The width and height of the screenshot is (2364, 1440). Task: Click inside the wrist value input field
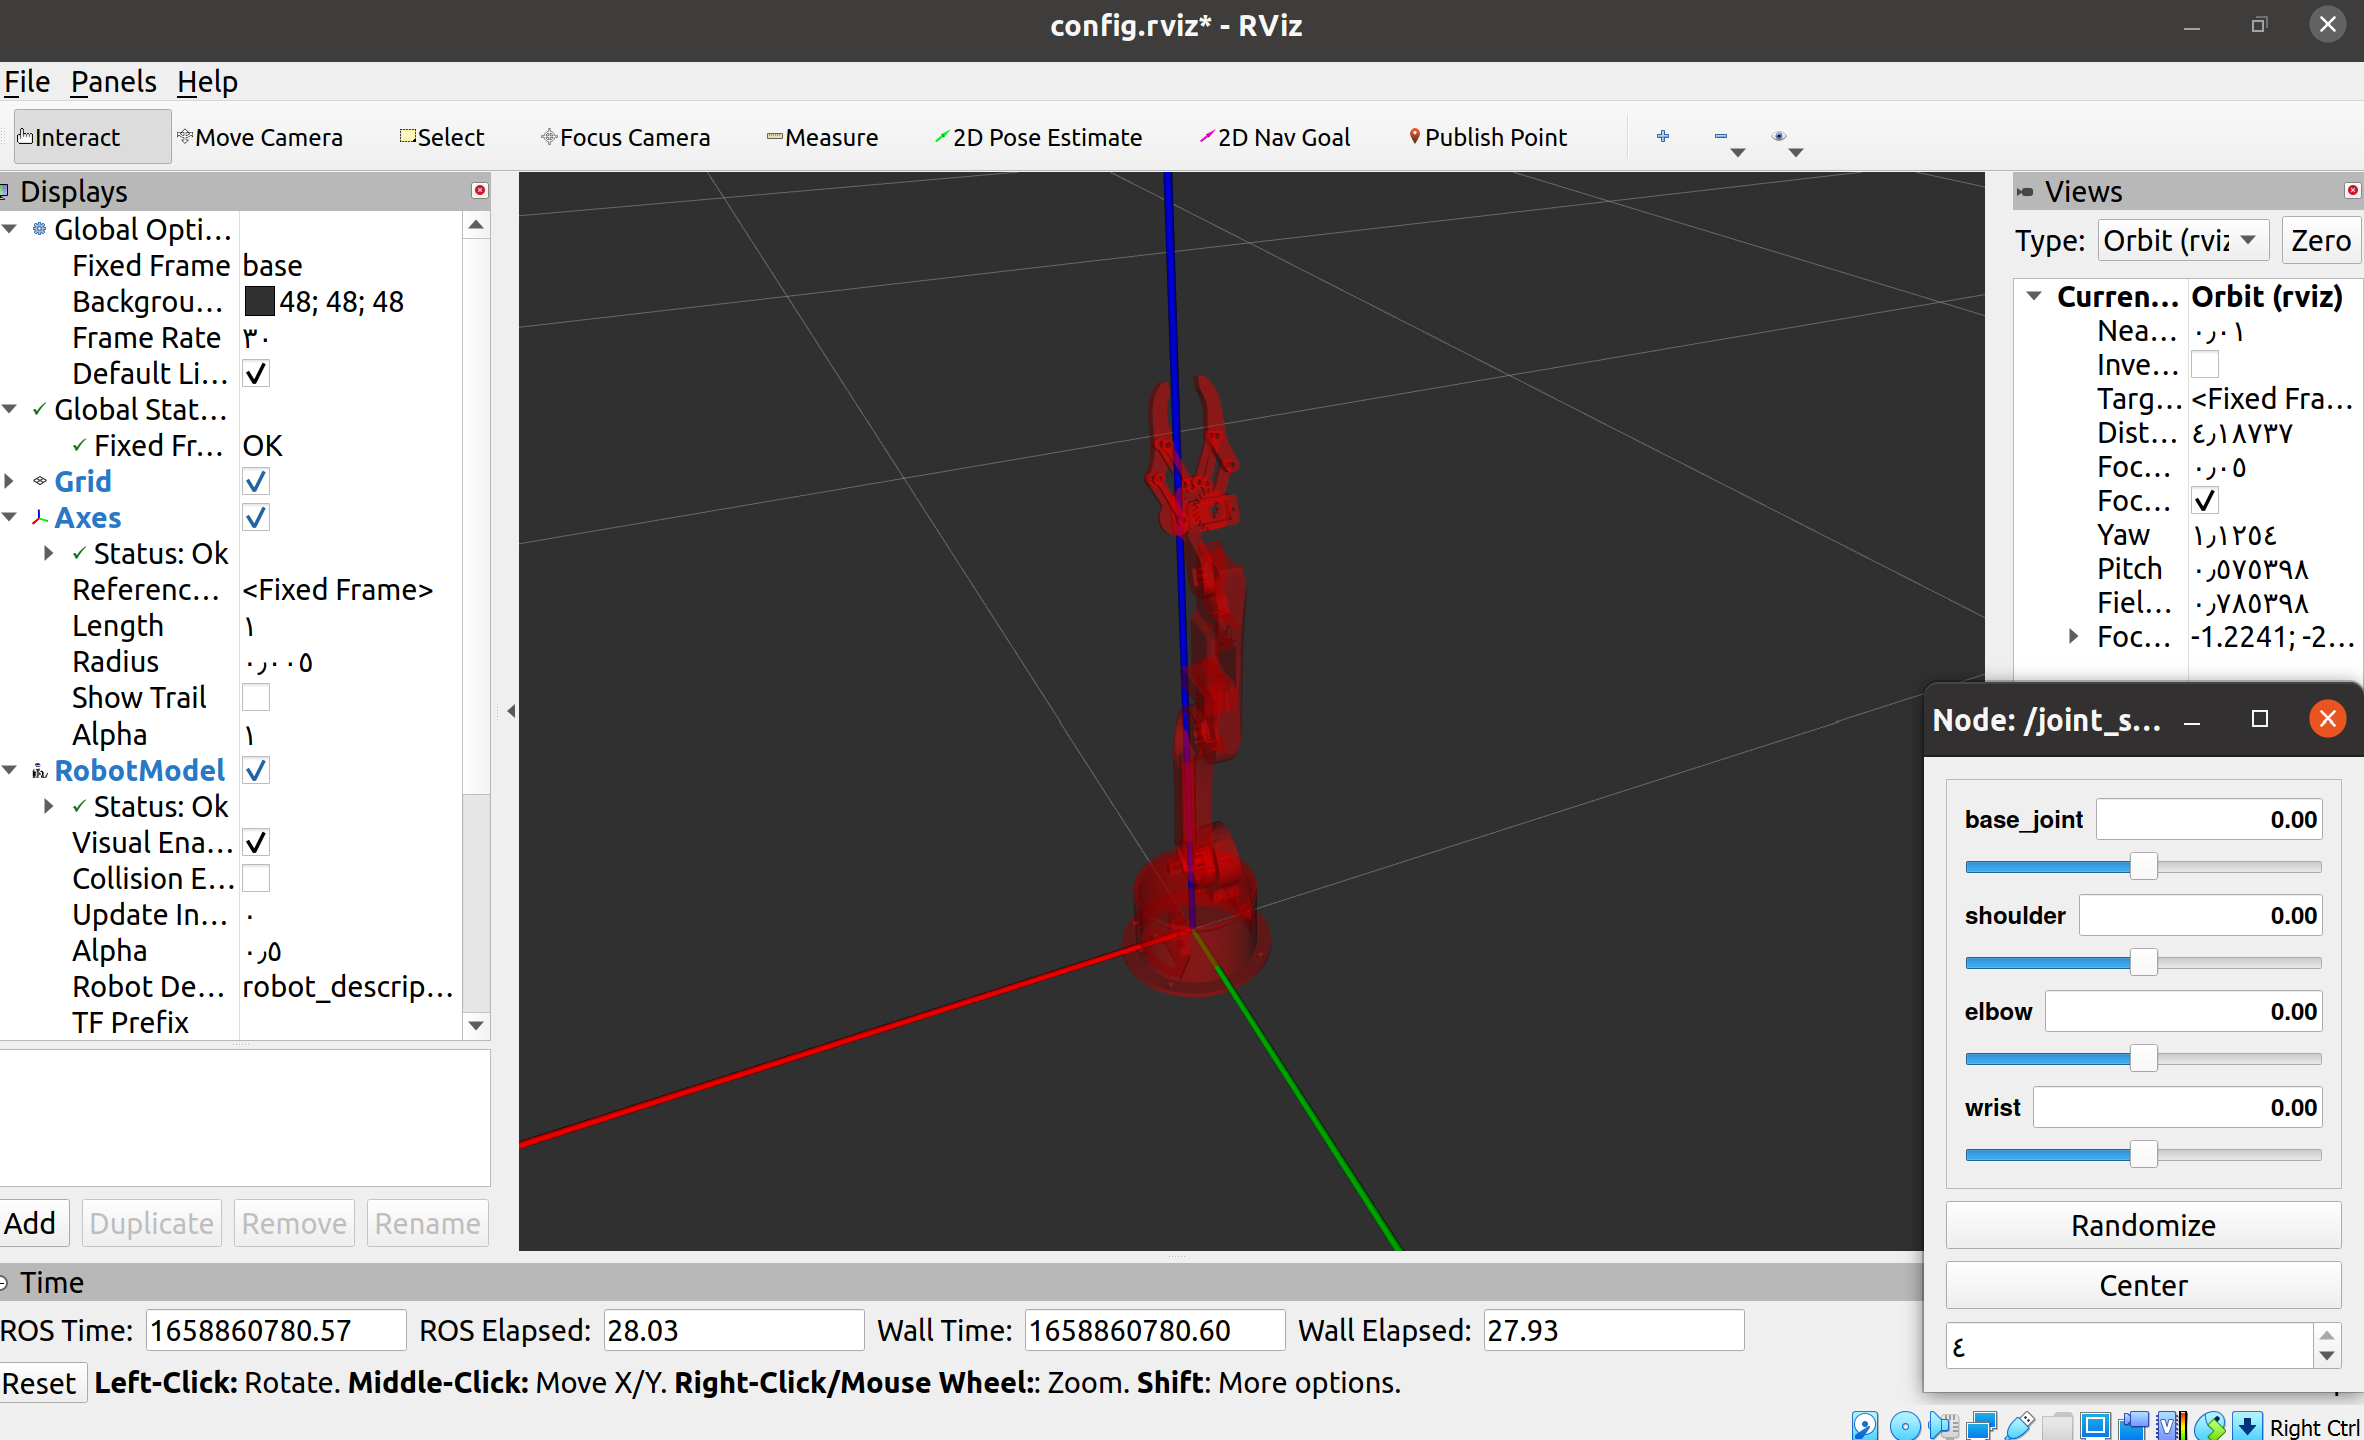2178,1107
